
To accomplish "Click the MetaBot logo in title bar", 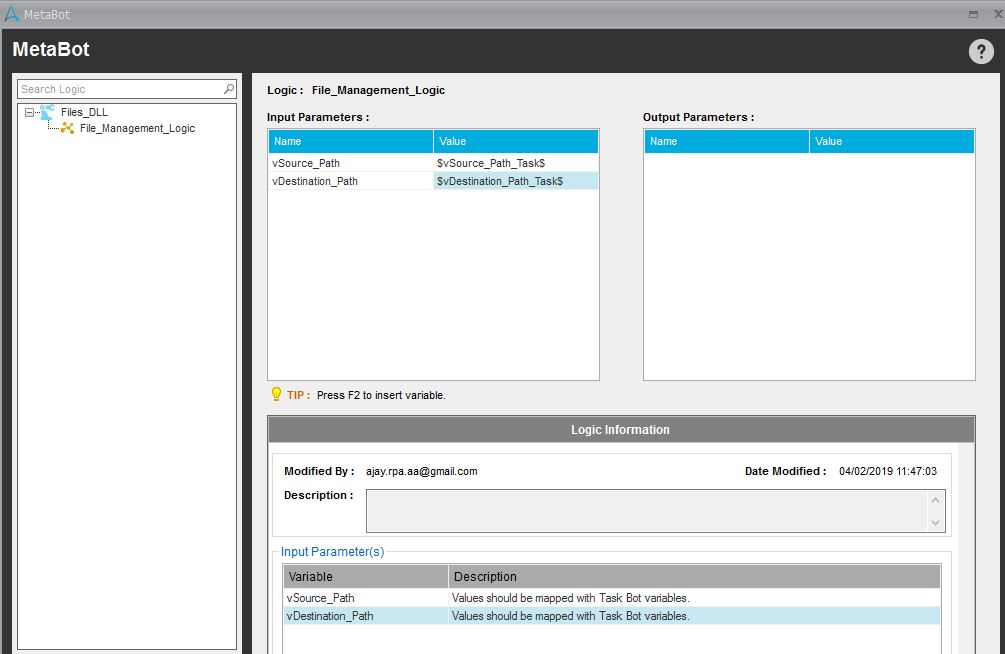I will coord(11,14).
